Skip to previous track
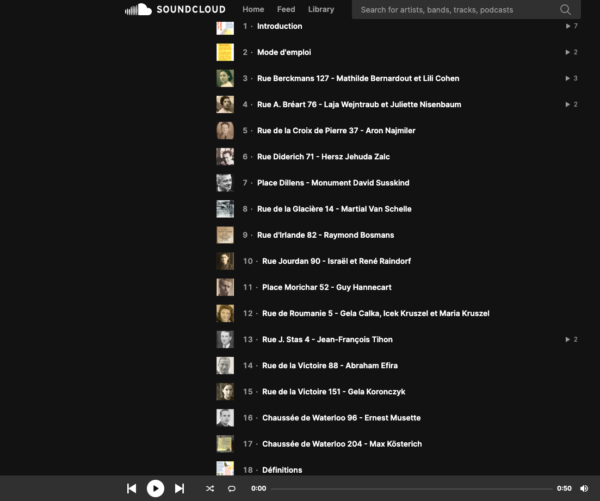This screenshot has height=501, width=600. (x=131, y=488)
